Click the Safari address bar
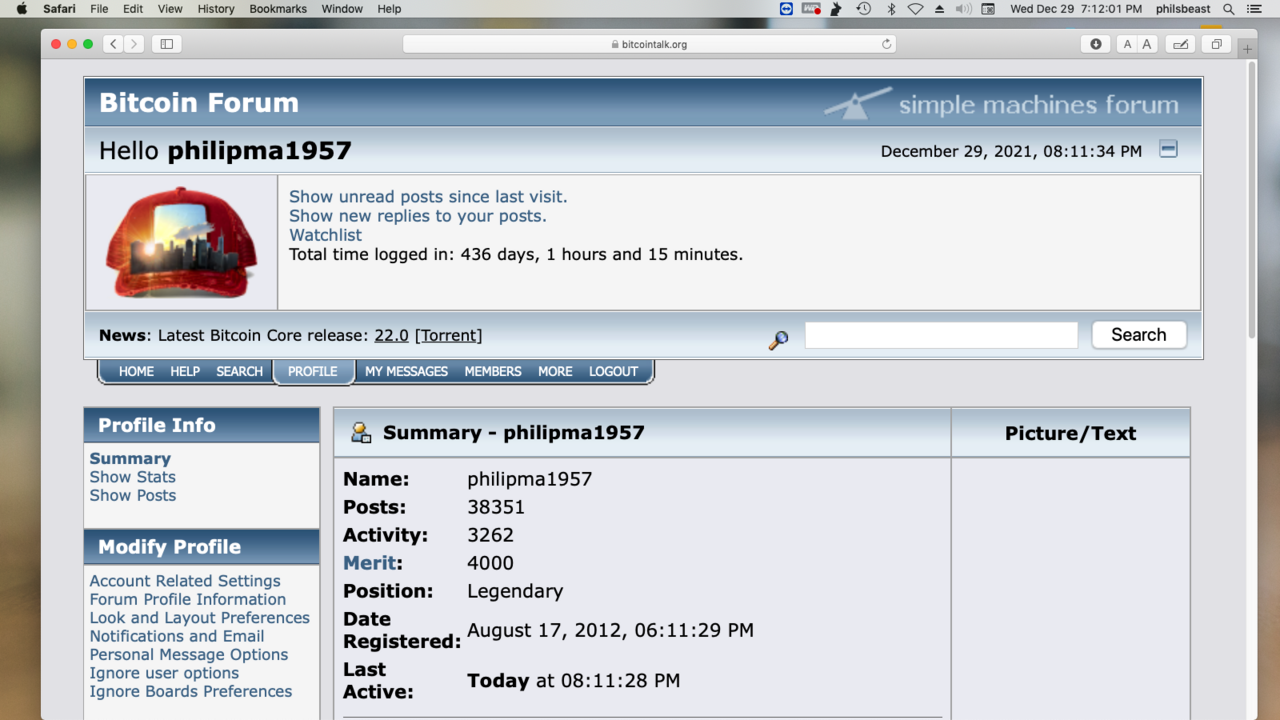 coord(650,44)
